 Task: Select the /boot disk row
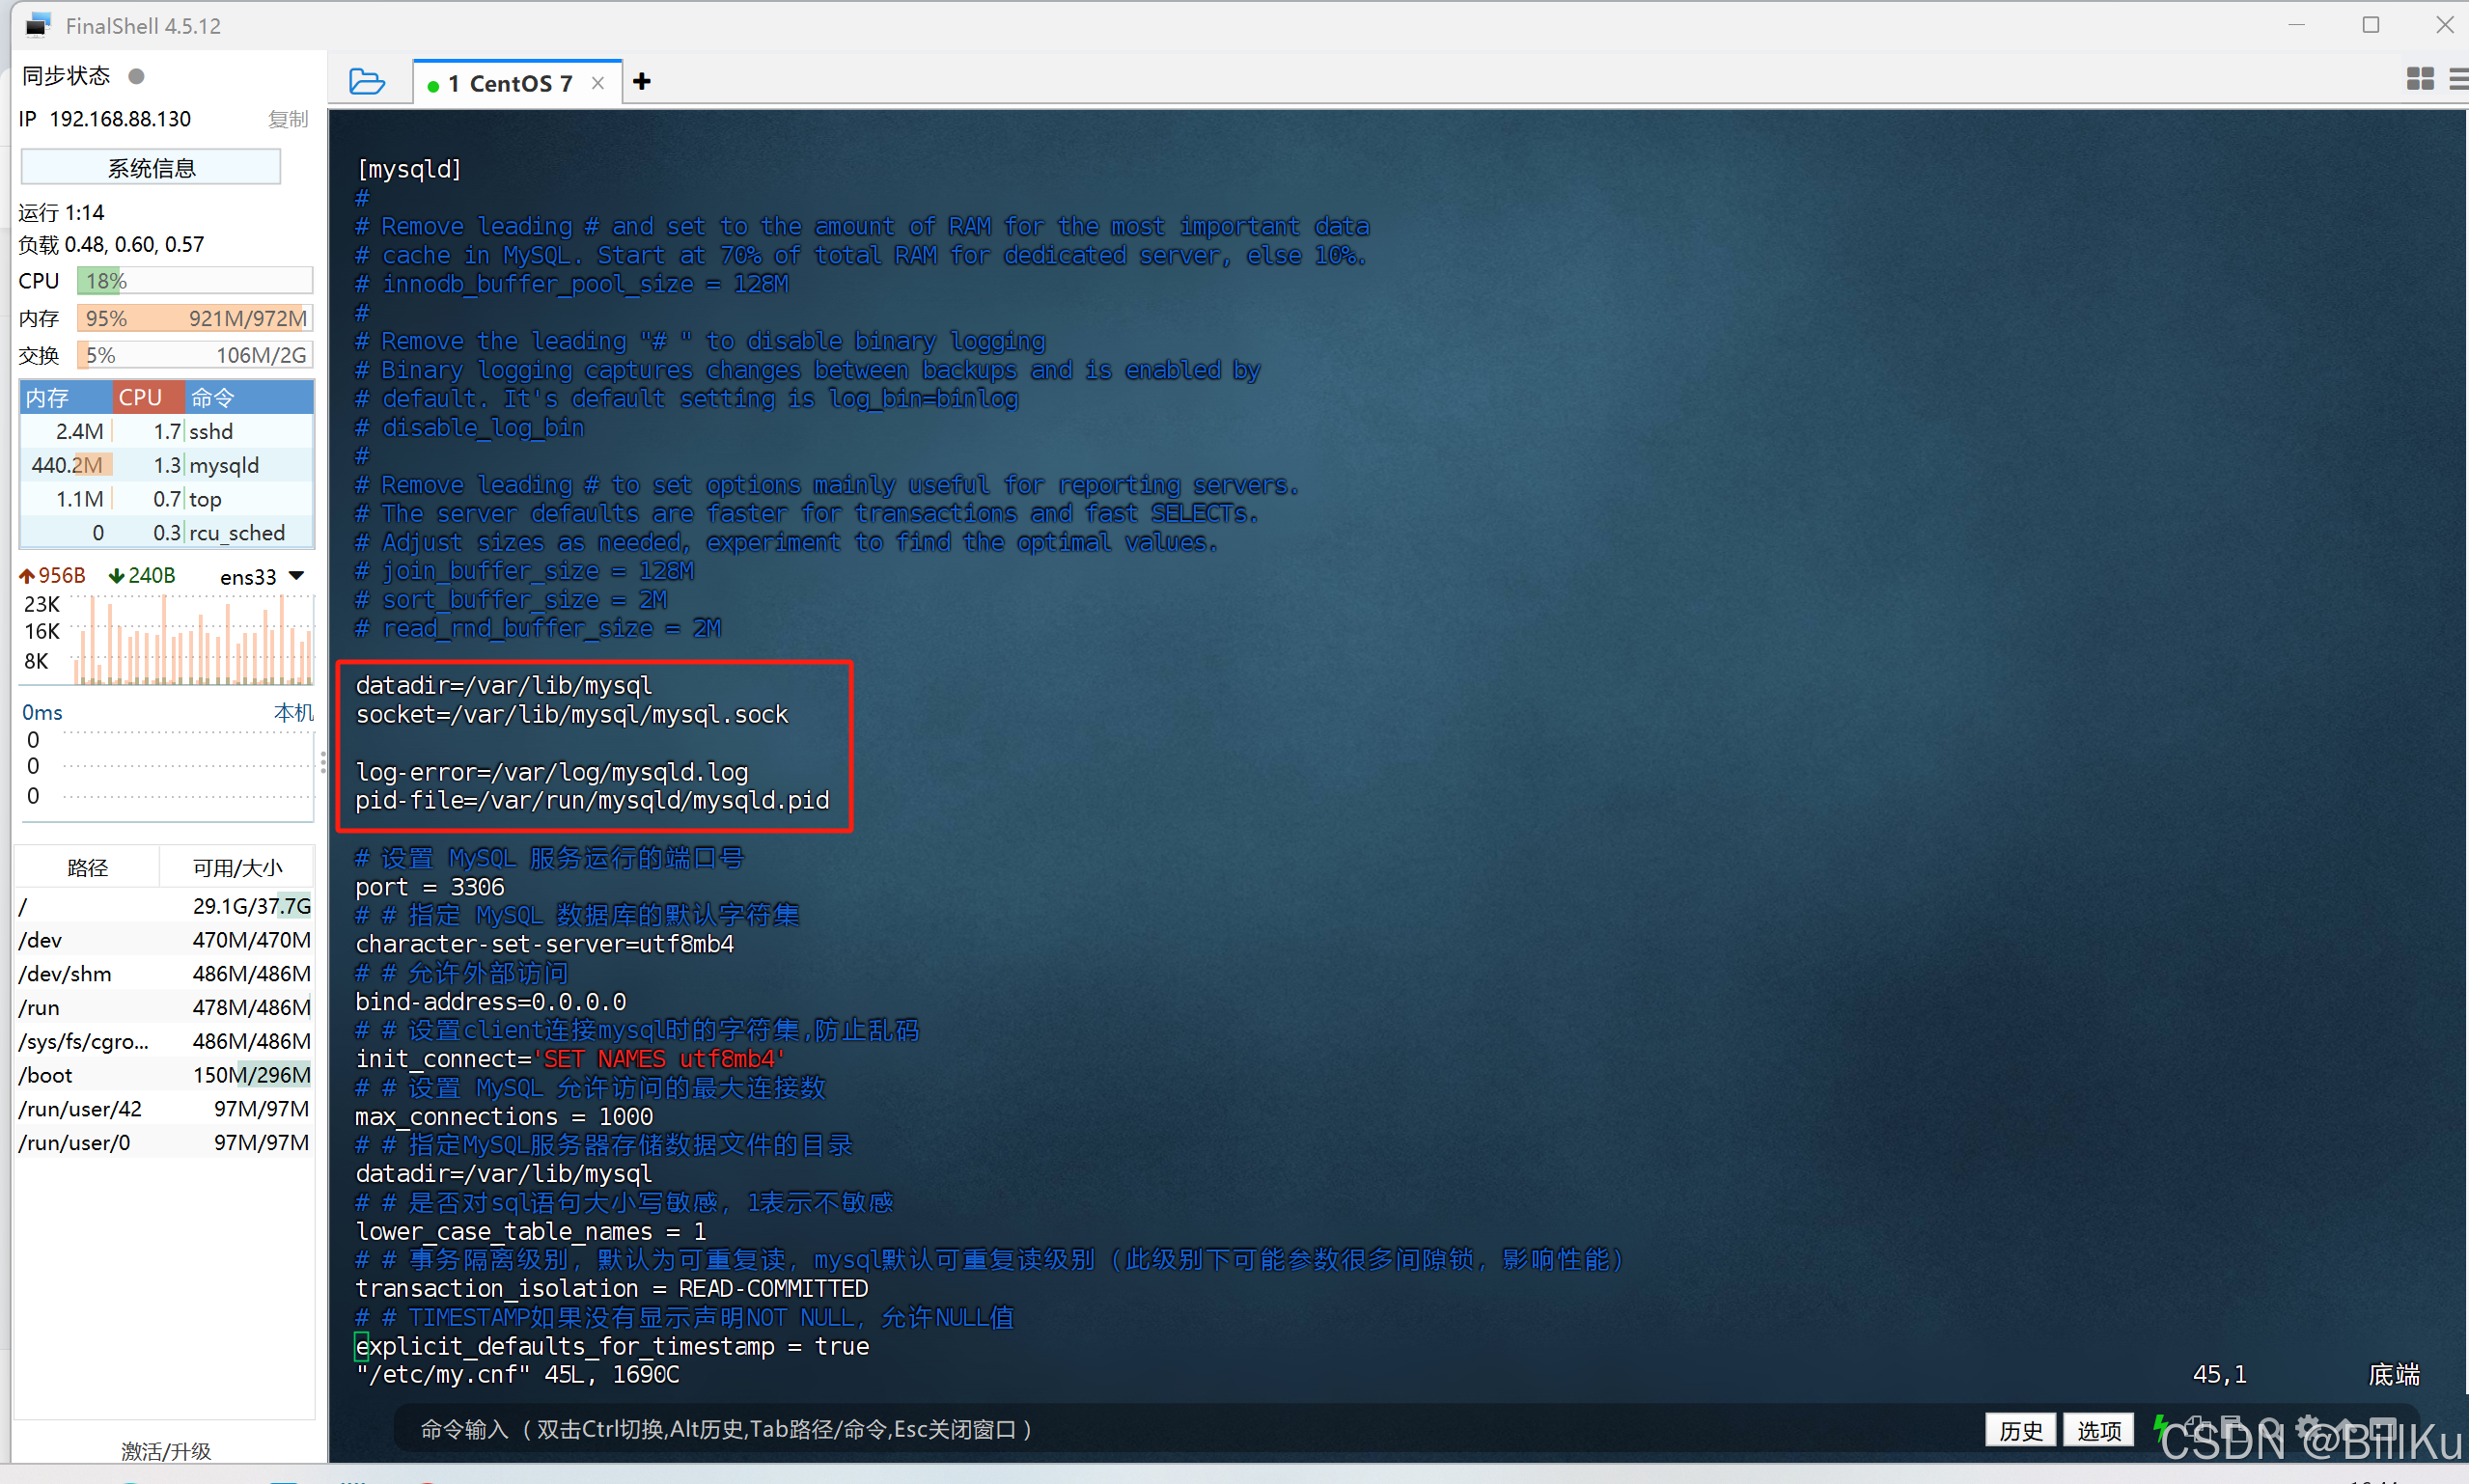tap(165, 1075)
